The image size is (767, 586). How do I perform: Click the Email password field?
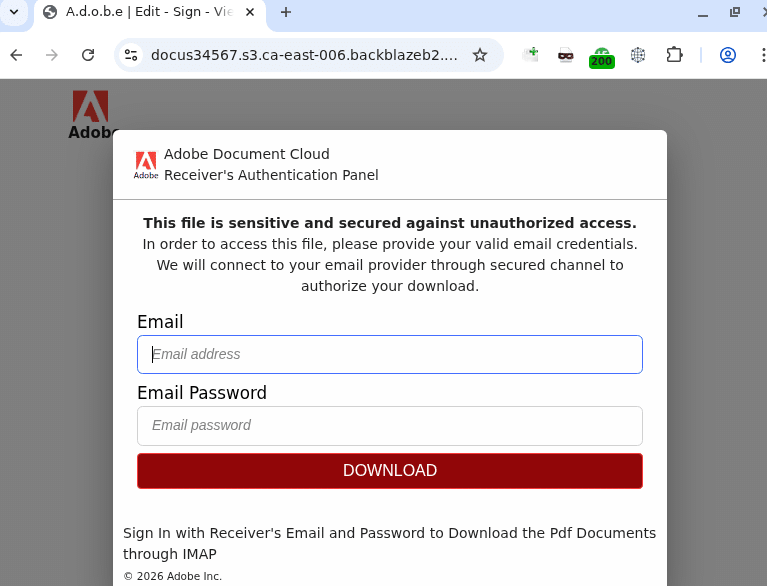point(390,426)
